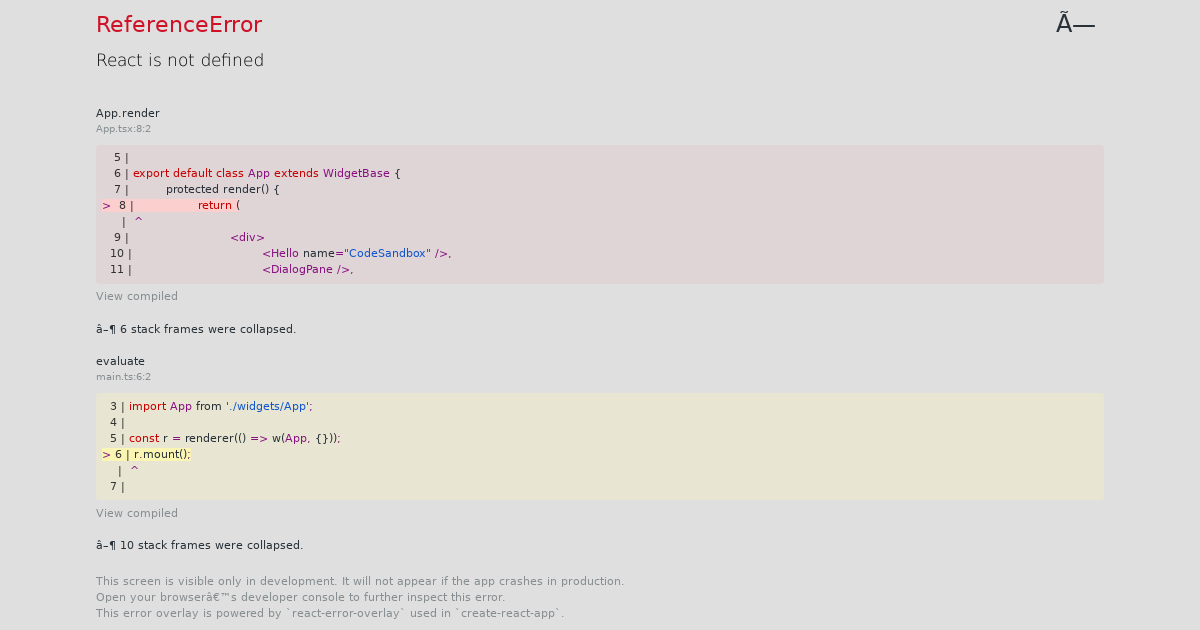Expand the 6 collapsed stack frames

point(195,328)
